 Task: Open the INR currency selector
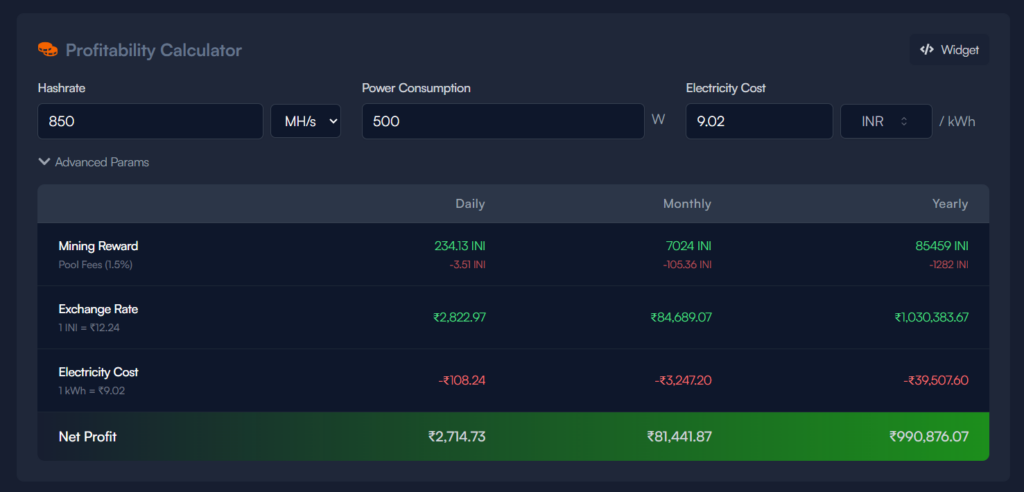coord(885,121)
